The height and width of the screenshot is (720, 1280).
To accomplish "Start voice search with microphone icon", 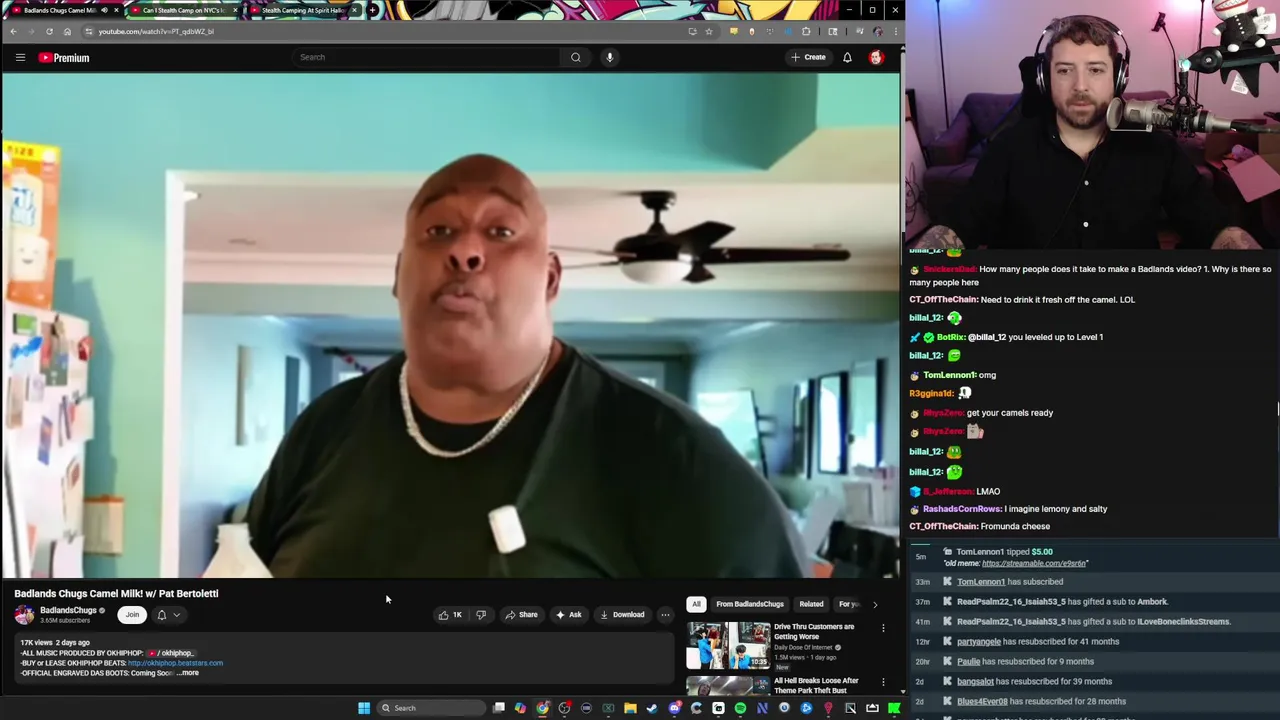I will pos(609,57).
